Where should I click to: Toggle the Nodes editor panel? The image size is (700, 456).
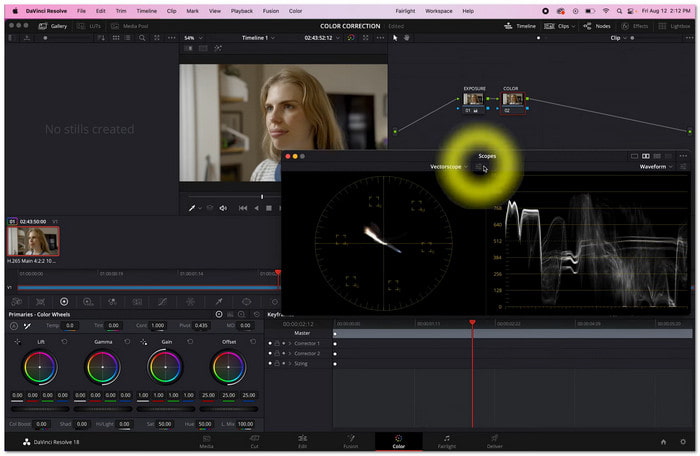coord(597,26)
